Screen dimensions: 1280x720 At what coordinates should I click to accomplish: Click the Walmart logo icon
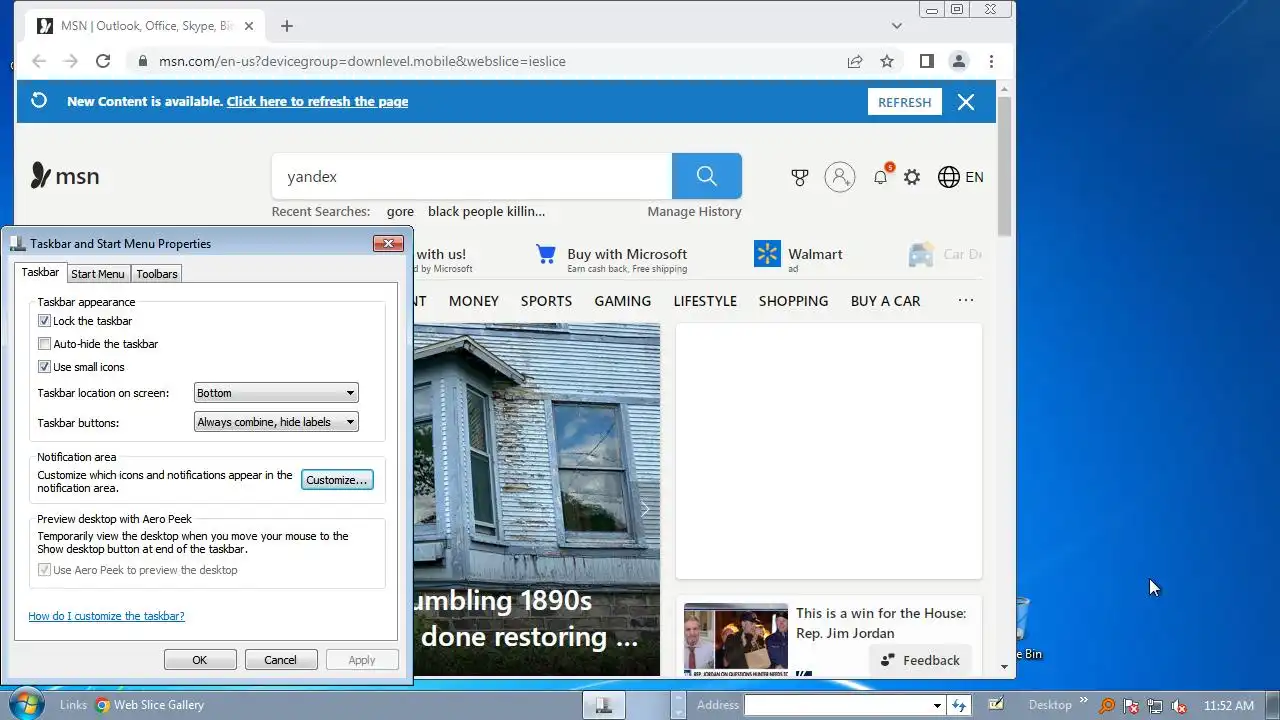coord(767,254)
